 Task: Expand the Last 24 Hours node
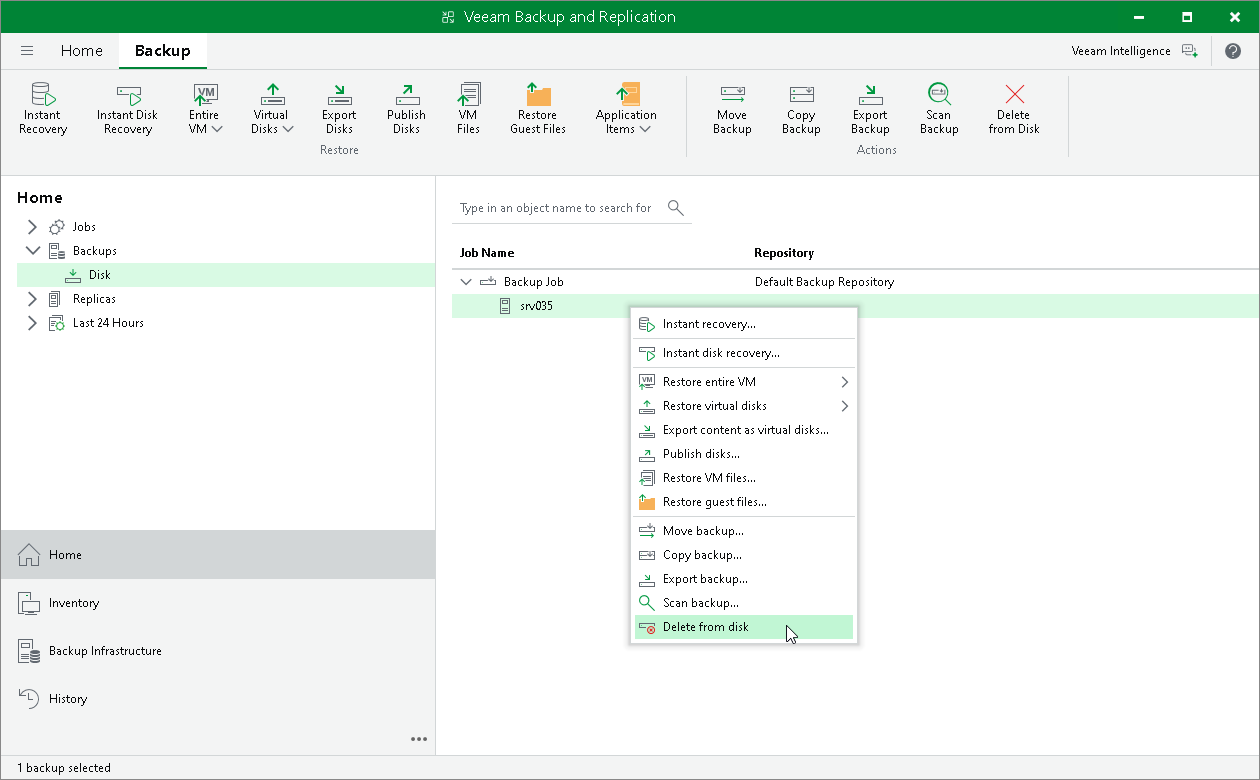[x=33, y=323]
